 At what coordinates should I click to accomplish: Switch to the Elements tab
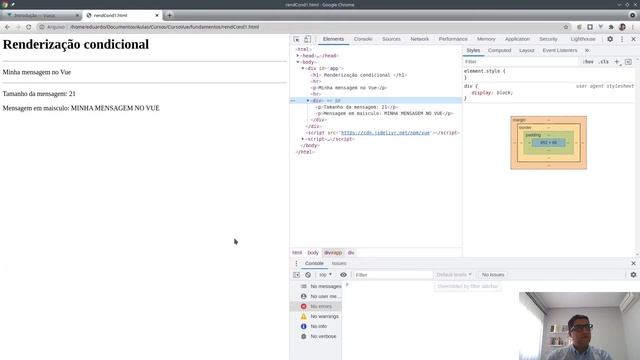(333, 39)
